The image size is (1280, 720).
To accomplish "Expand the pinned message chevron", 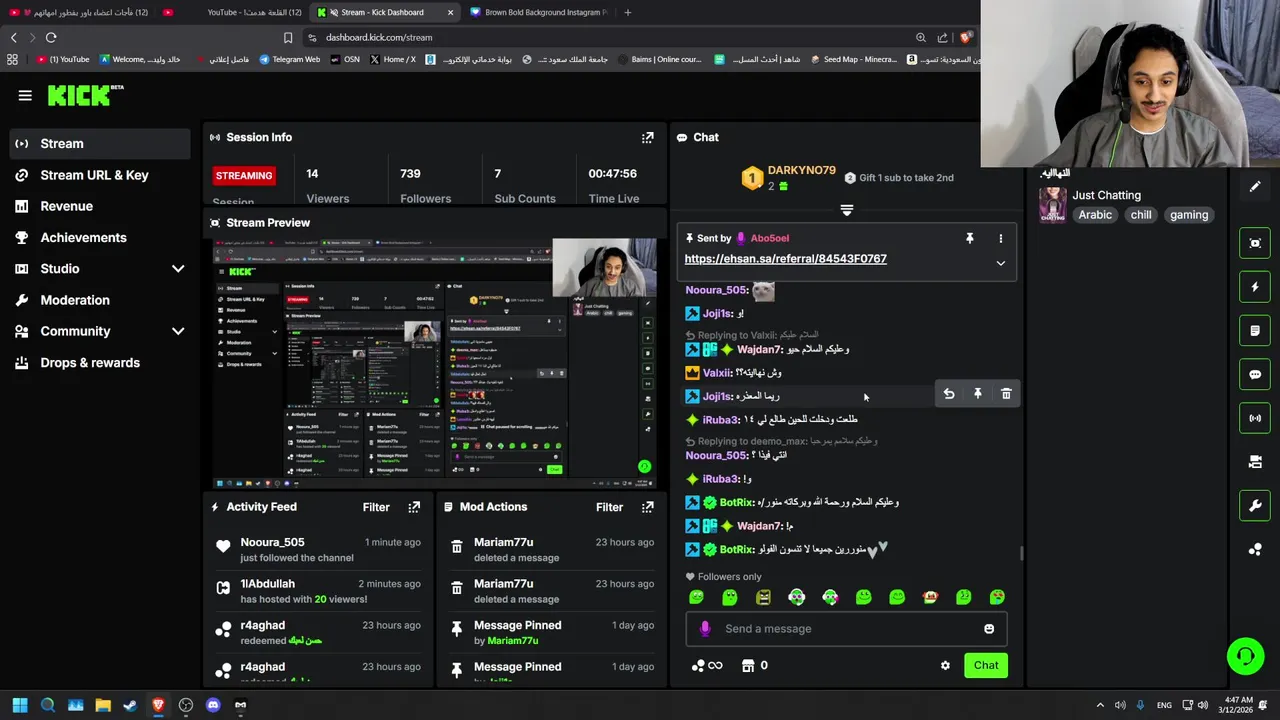I will point(1000,263).
